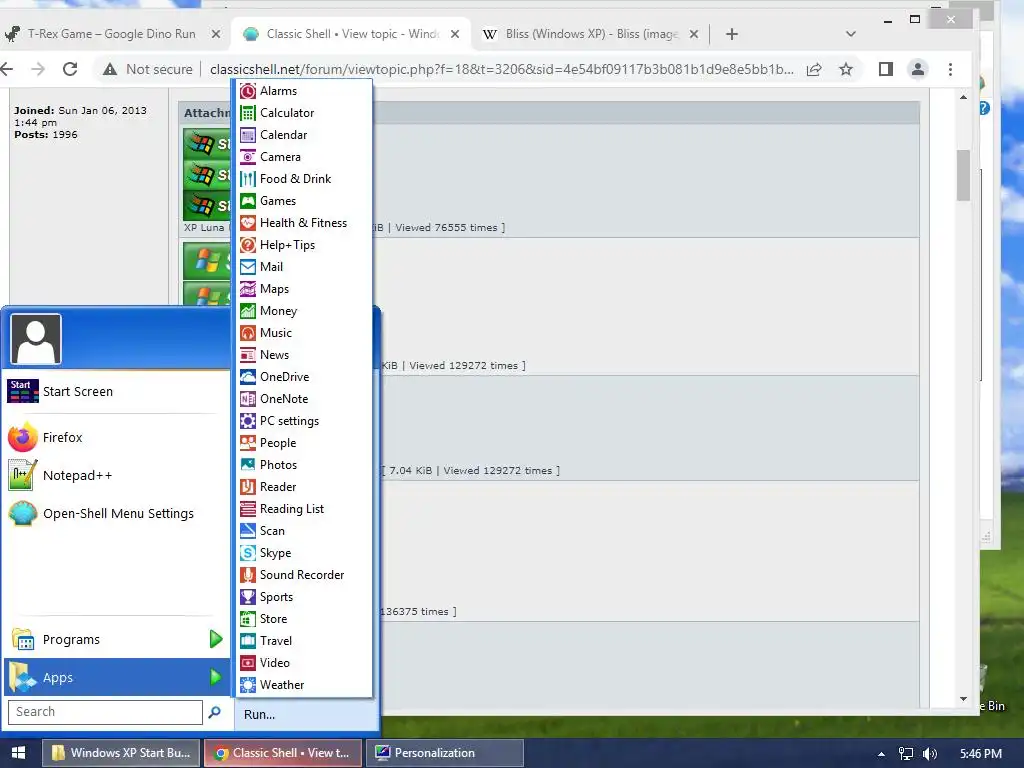The width and height of the screenshot is (1024, 768).
Task: Open the Money app icon
Action: pos(248,311)
